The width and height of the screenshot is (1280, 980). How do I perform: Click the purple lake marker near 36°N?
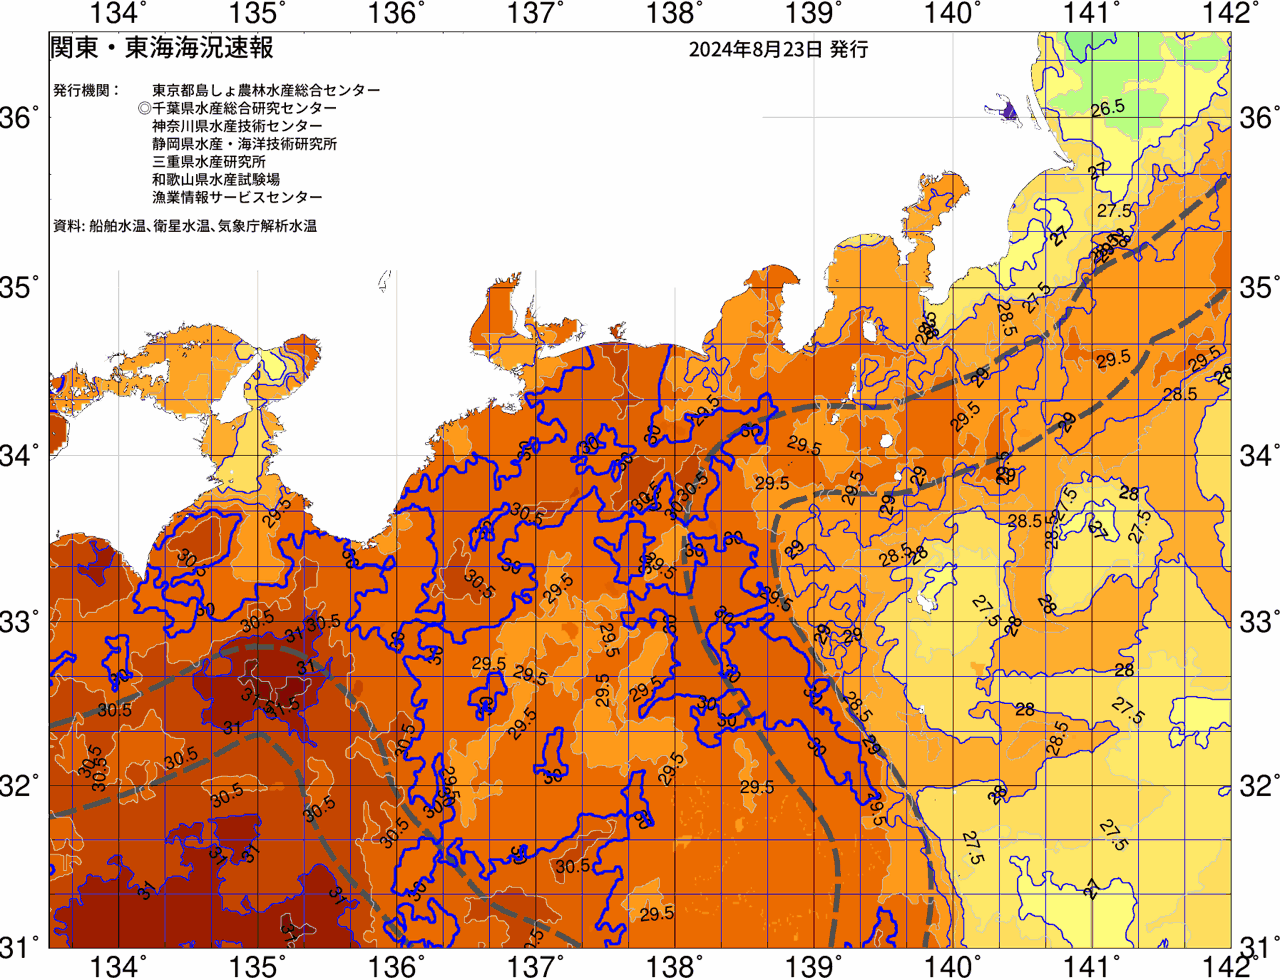(1009, 110)
